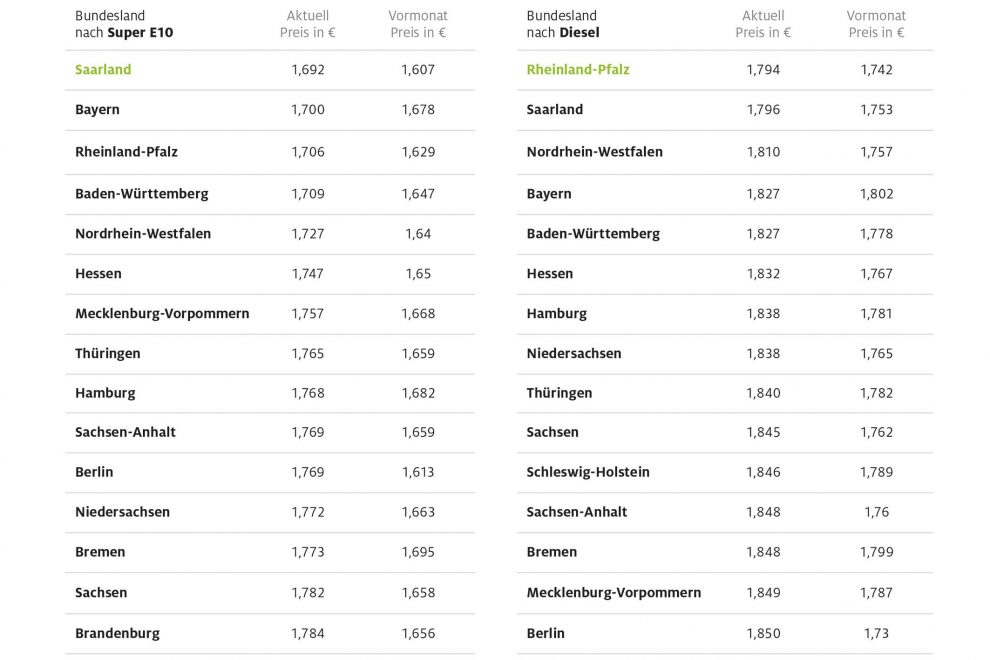Click Nordrhein-Westfalen in the Diesel table
Viewport: 990px width, 660px height.
[594, 152]
